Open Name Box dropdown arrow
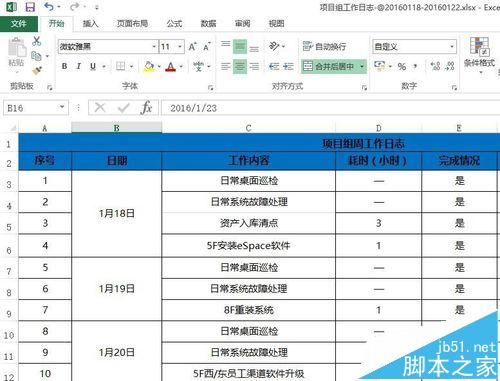Viewport: 500px width, 381px height. pyautogui.click(x=62, y=107)
